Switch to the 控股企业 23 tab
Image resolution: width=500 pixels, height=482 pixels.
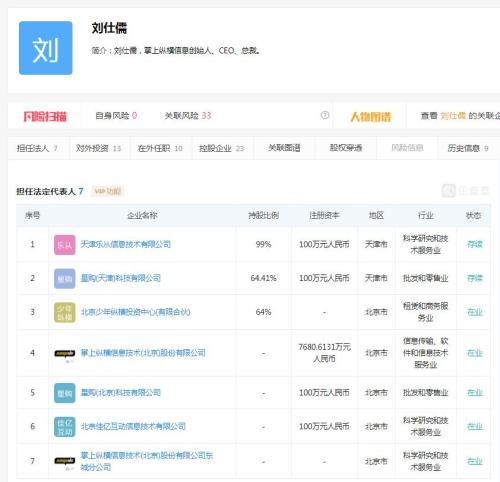[222, 148]
